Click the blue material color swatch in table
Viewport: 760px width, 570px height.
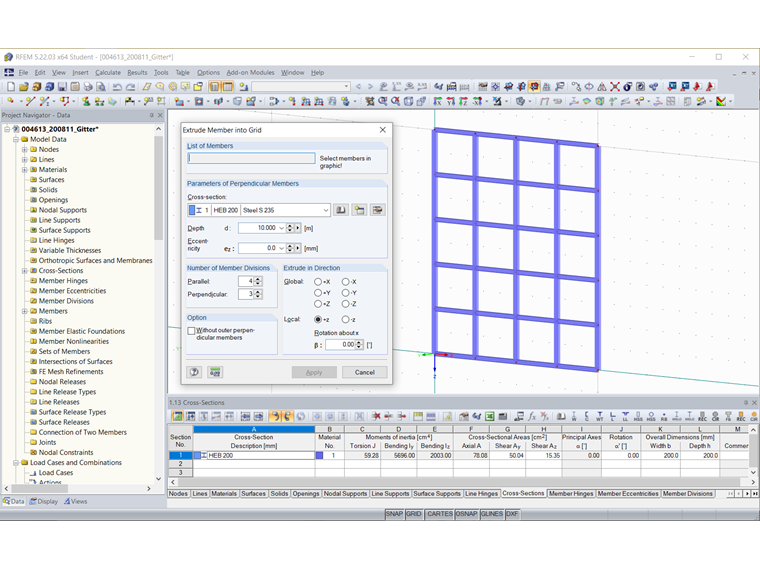(320, 455)
